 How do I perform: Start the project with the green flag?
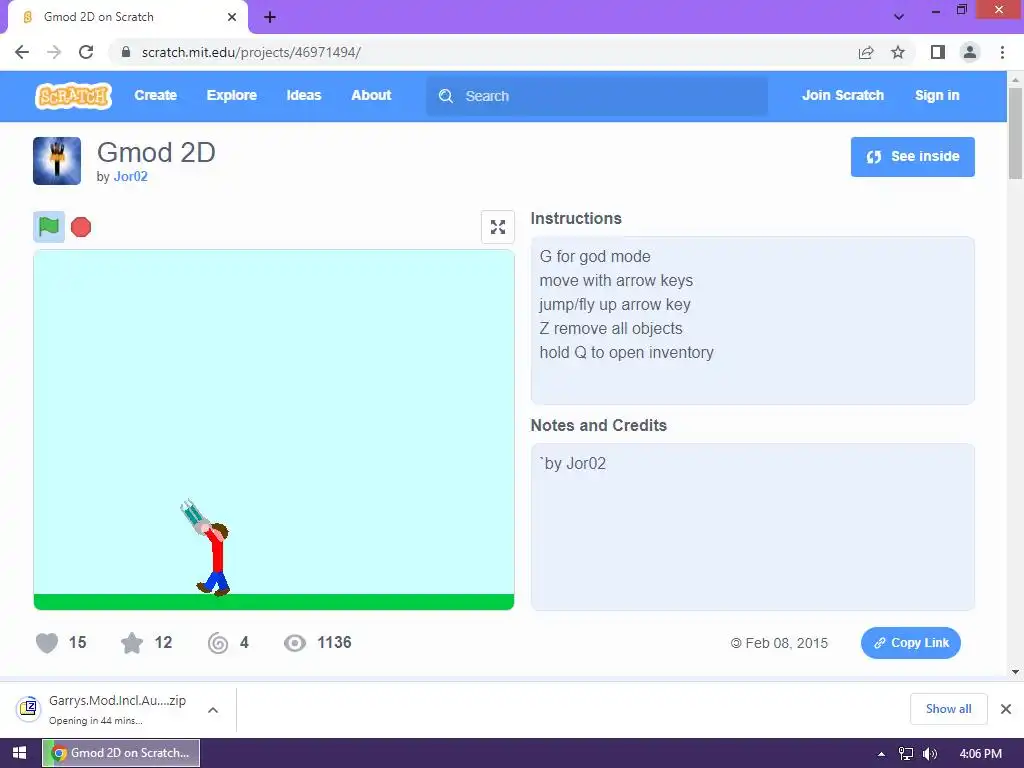pos(49,227)
